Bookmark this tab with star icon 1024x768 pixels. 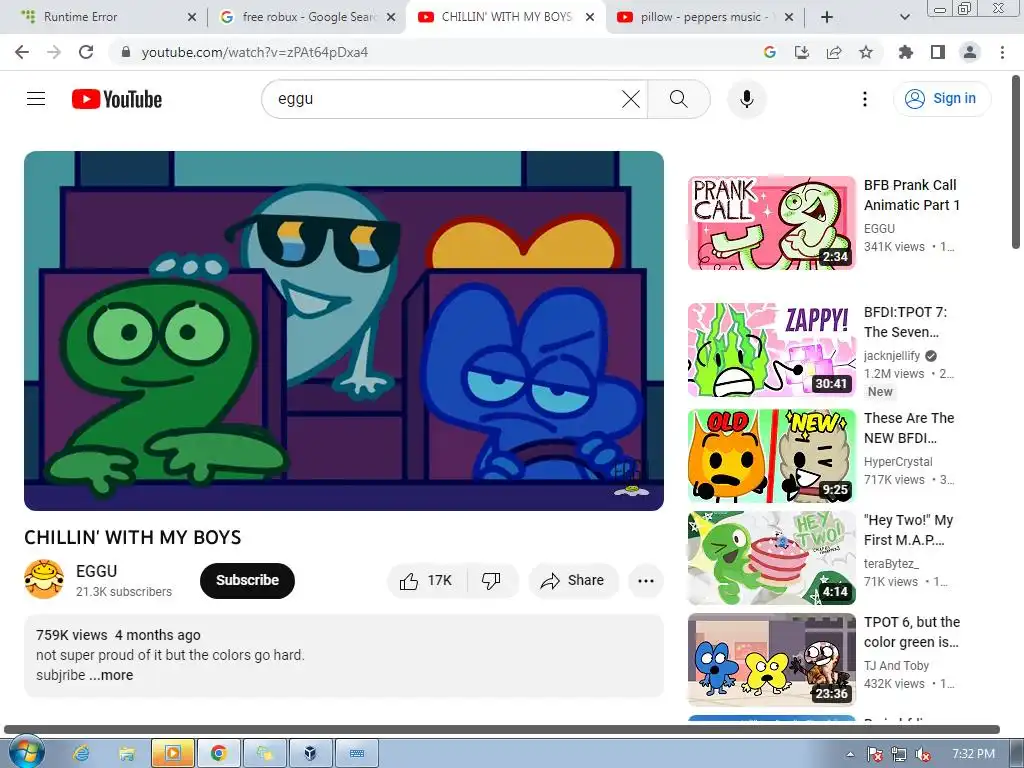tap(866, 52)
